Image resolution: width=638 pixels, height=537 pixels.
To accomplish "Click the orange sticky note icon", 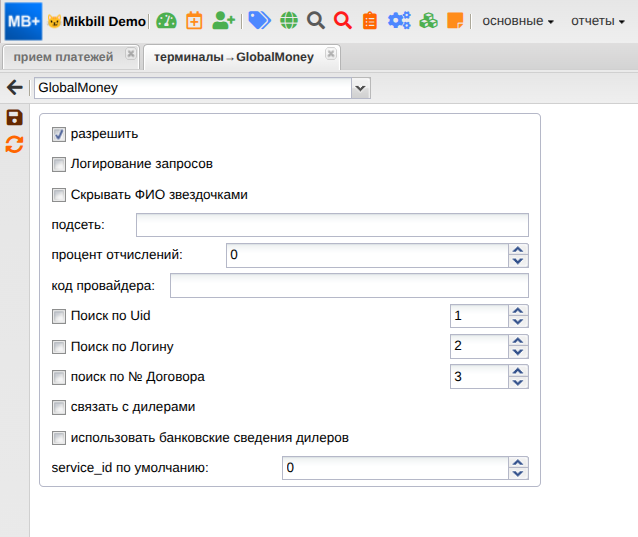I will pyautogui.click(x=455, y=21).
